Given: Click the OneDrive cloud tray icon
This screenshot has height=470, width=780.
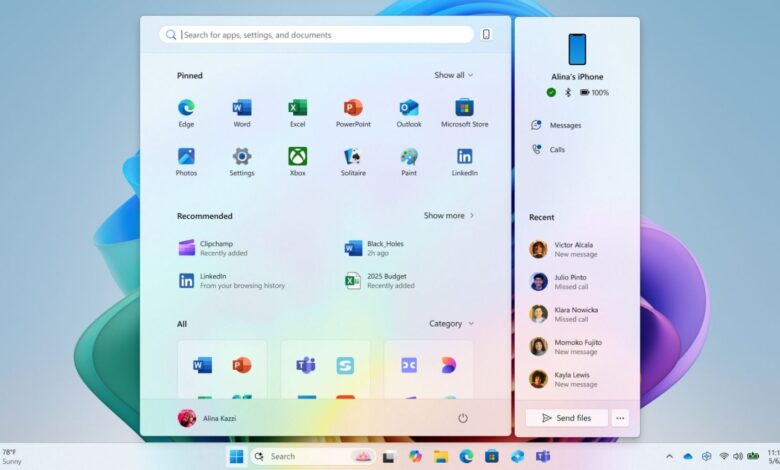Looking at the screenshot, I should 688,456.
